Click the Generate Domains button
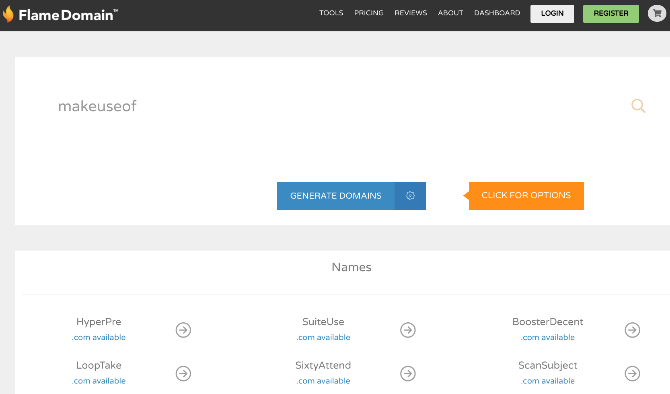The width and height of the screenshot is (670, 394). coord(336,196)
